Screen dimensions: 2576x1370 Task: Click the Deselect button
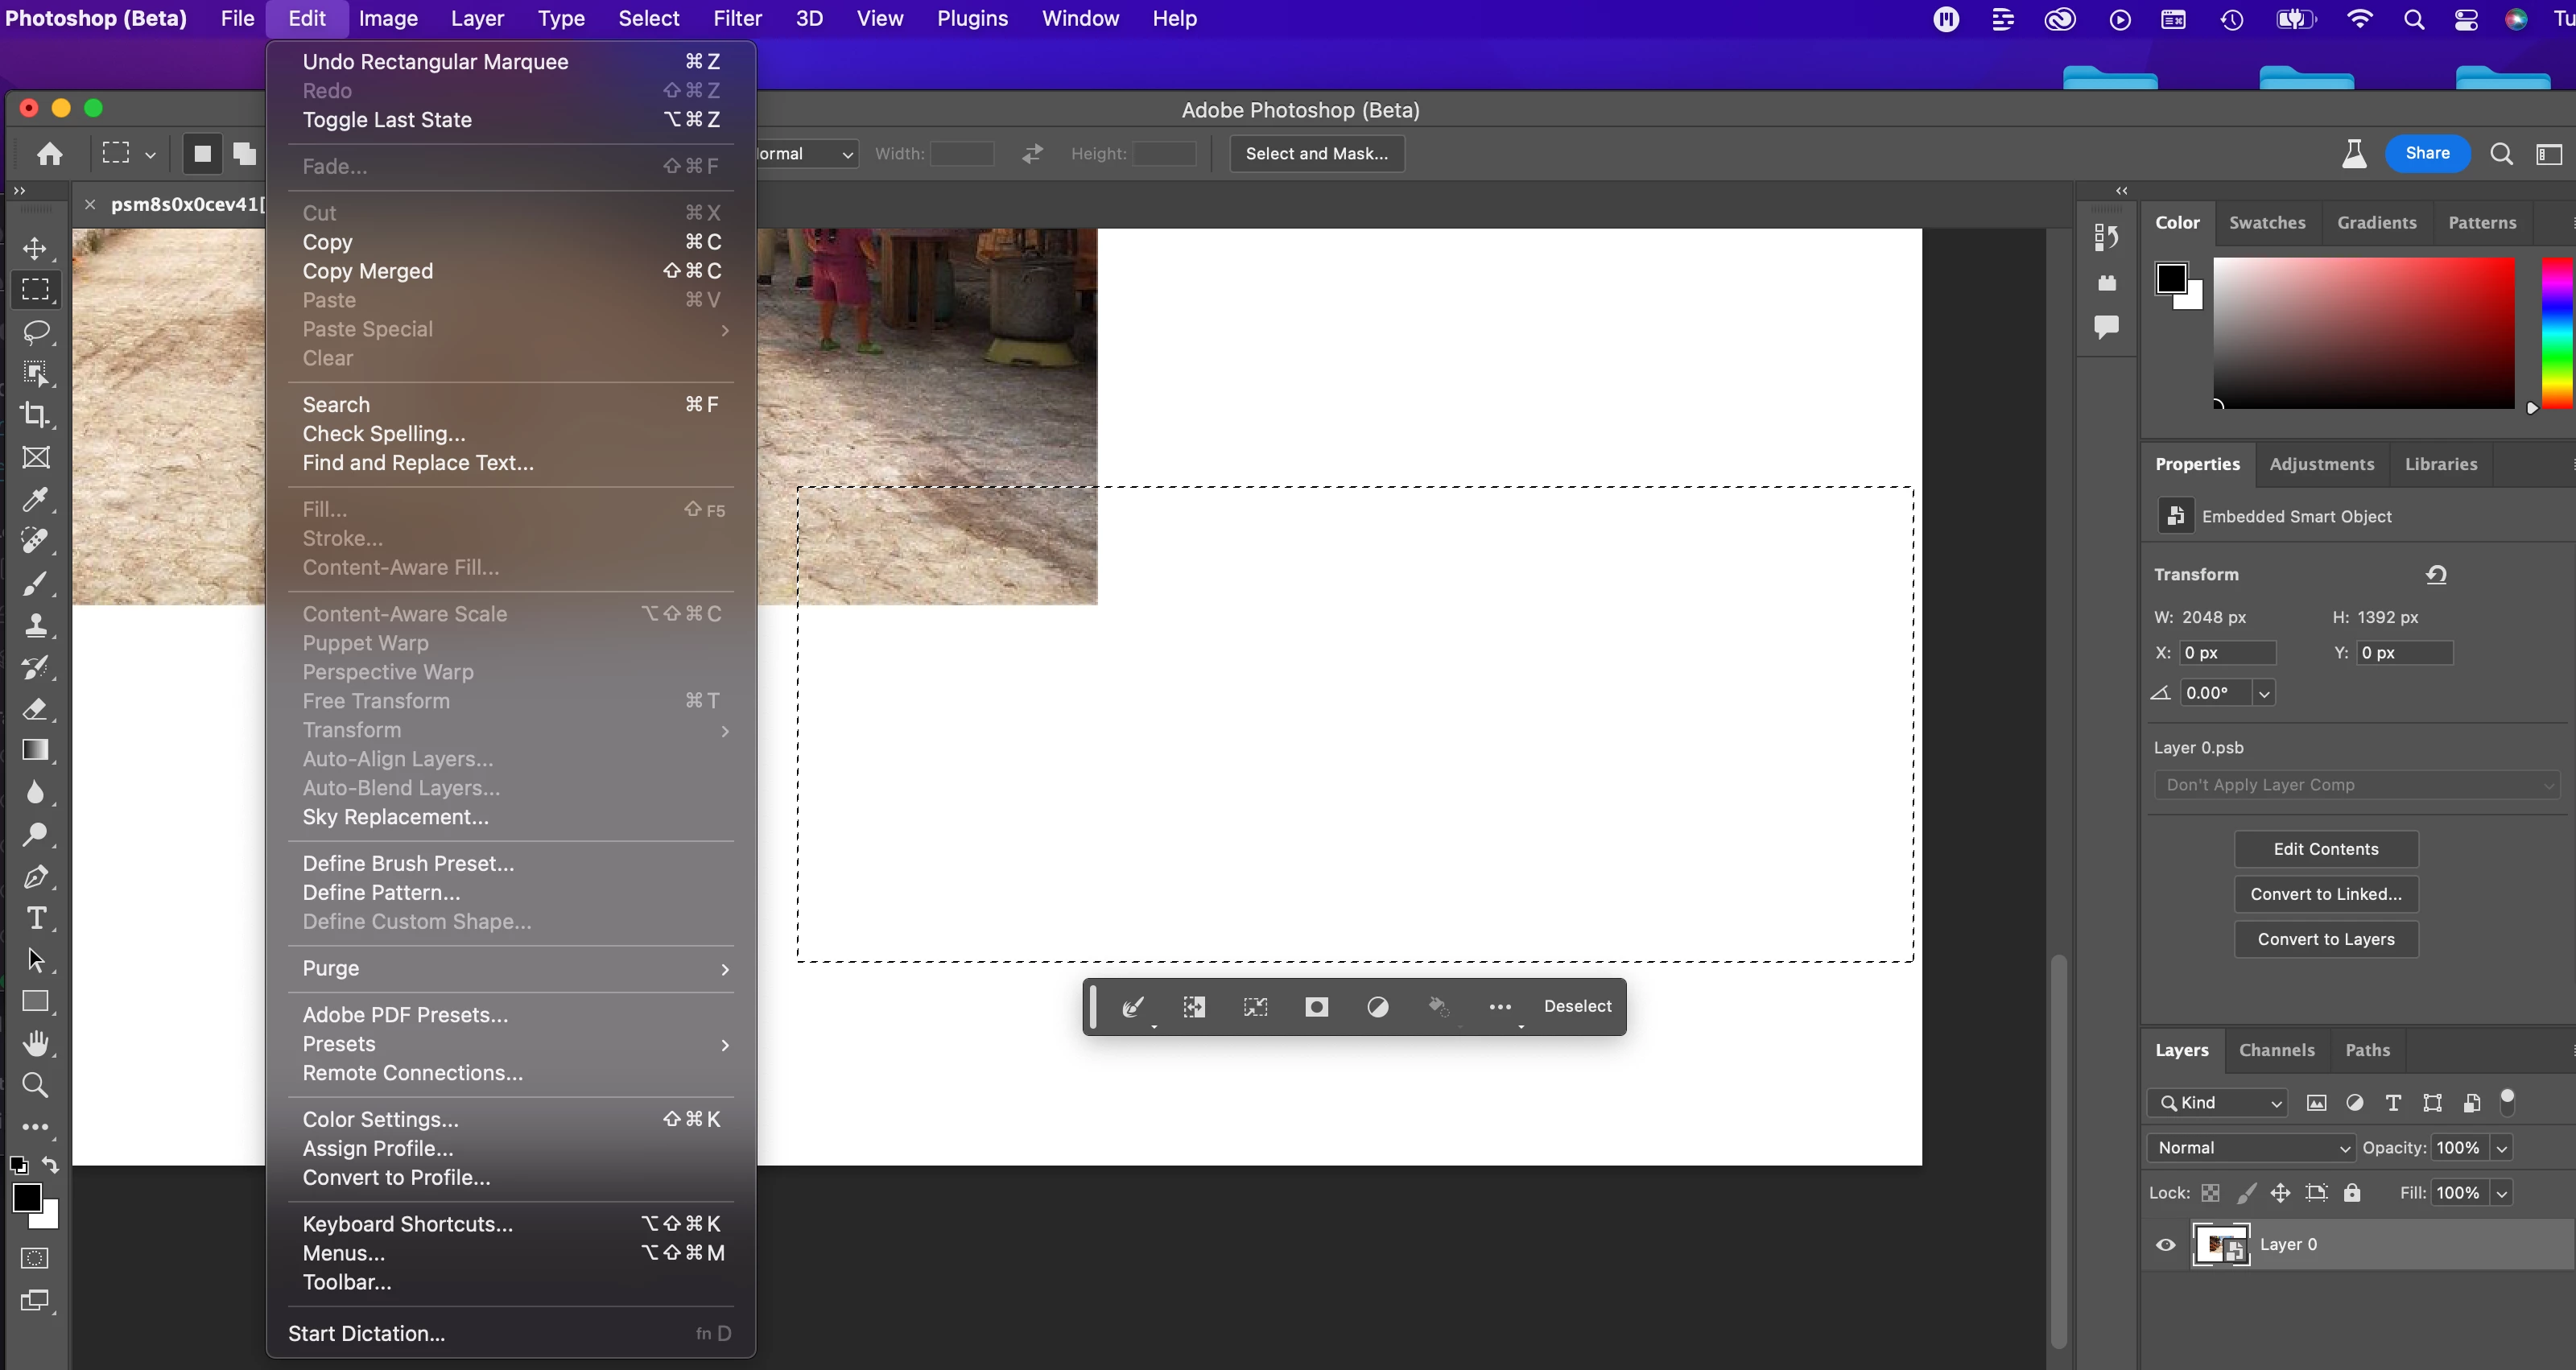(1577, 1007)
